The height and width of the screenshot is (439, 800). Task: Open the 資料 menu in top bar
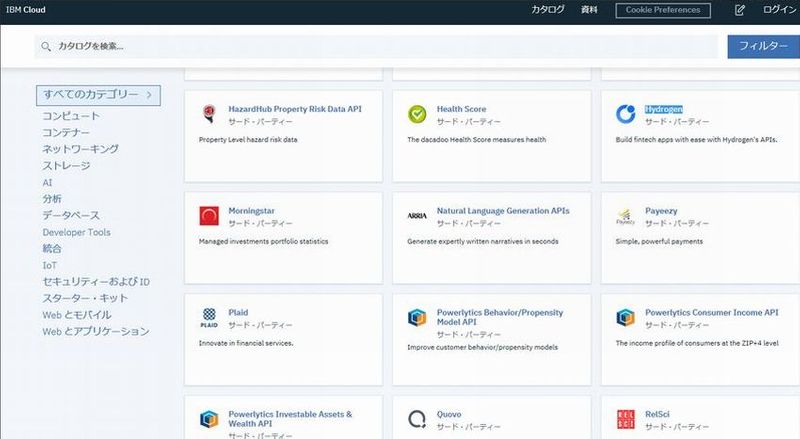click(589, 10)
